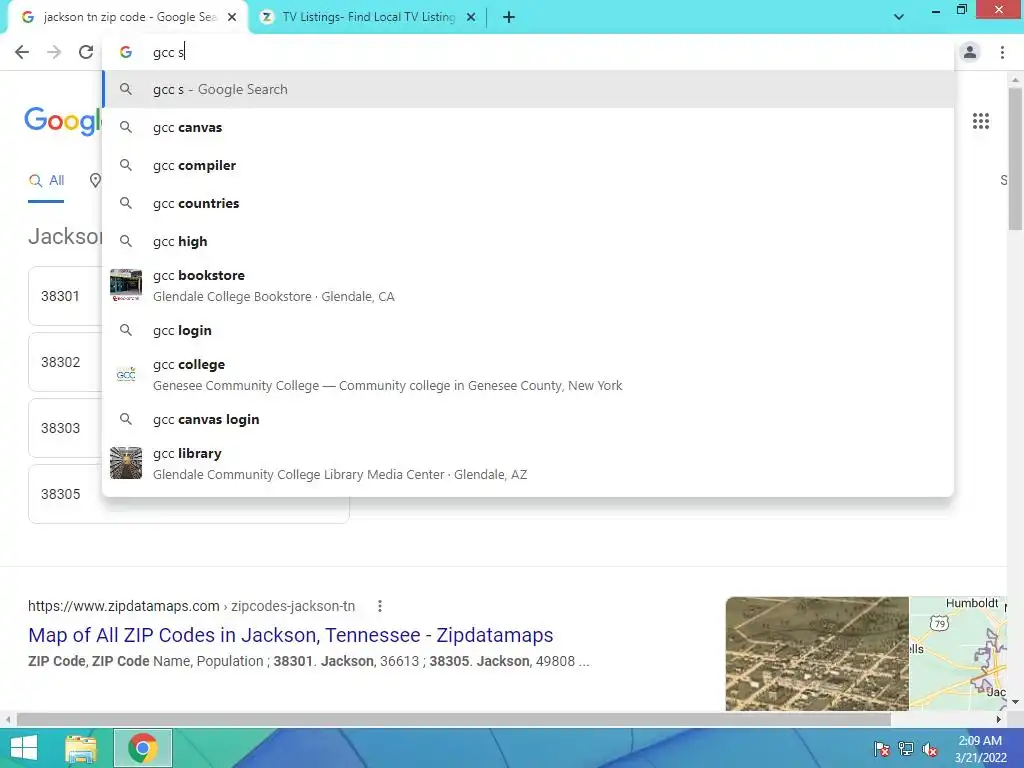The height and width of the screenshot is (768, 1024).
Task: Click the gcc library thumbnail image
Action: pyautogui.click(x=126, y=463)
